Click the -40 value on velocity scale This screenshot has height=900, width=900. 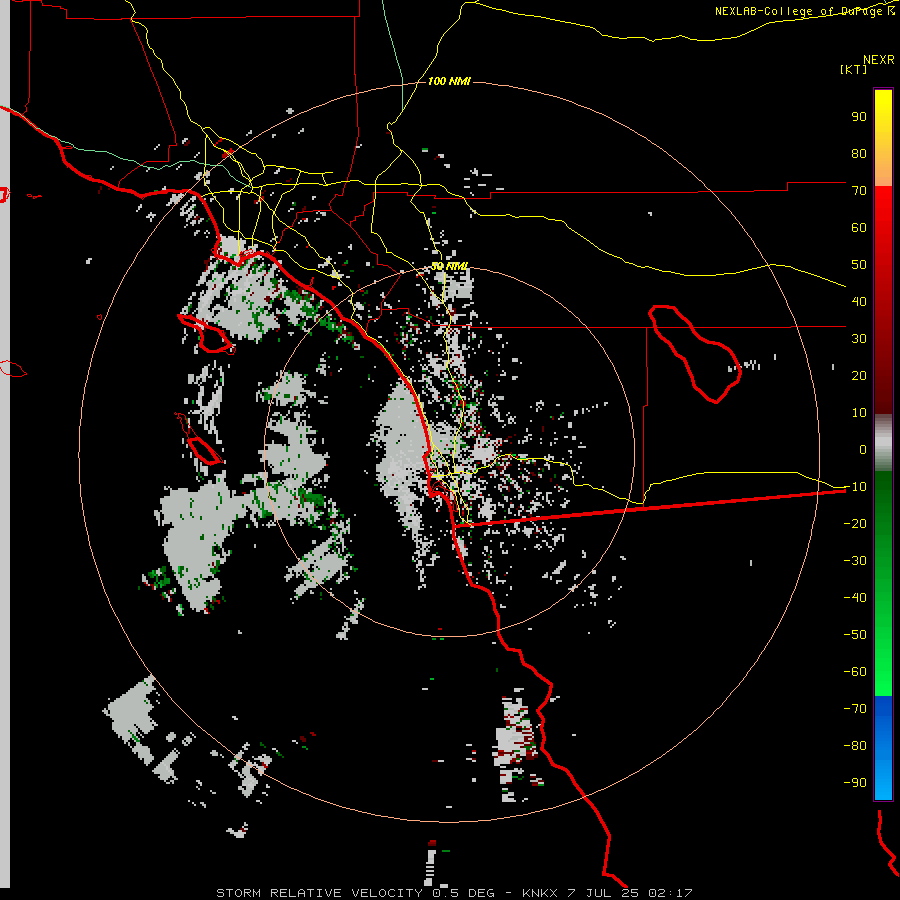coord(855,598)
